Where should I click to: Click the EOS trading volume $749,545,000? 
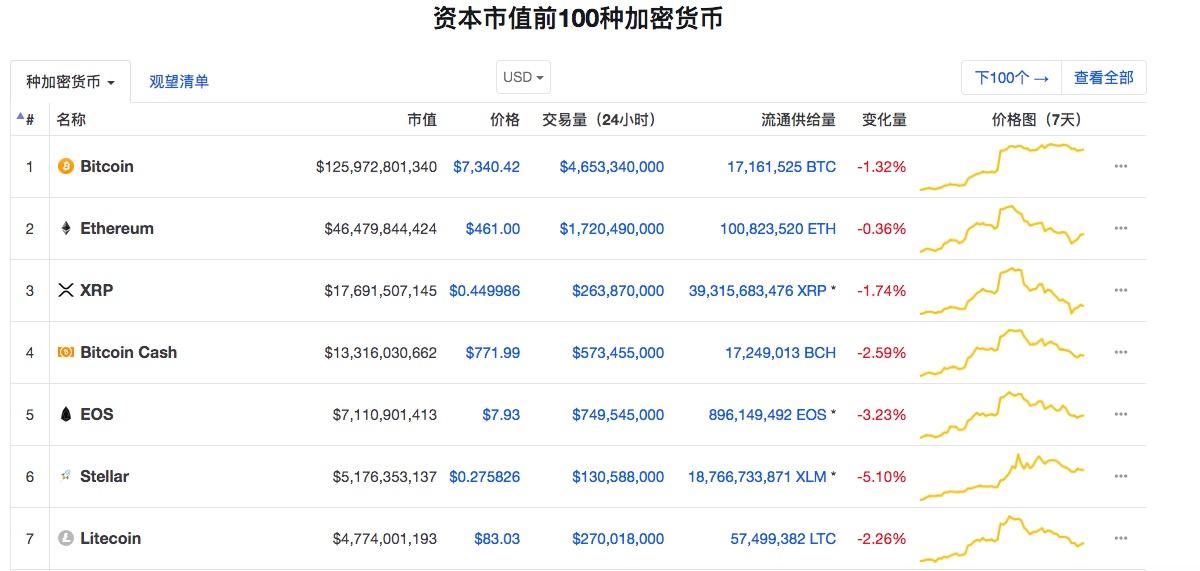pyautogui.click(x=617, y=415)
